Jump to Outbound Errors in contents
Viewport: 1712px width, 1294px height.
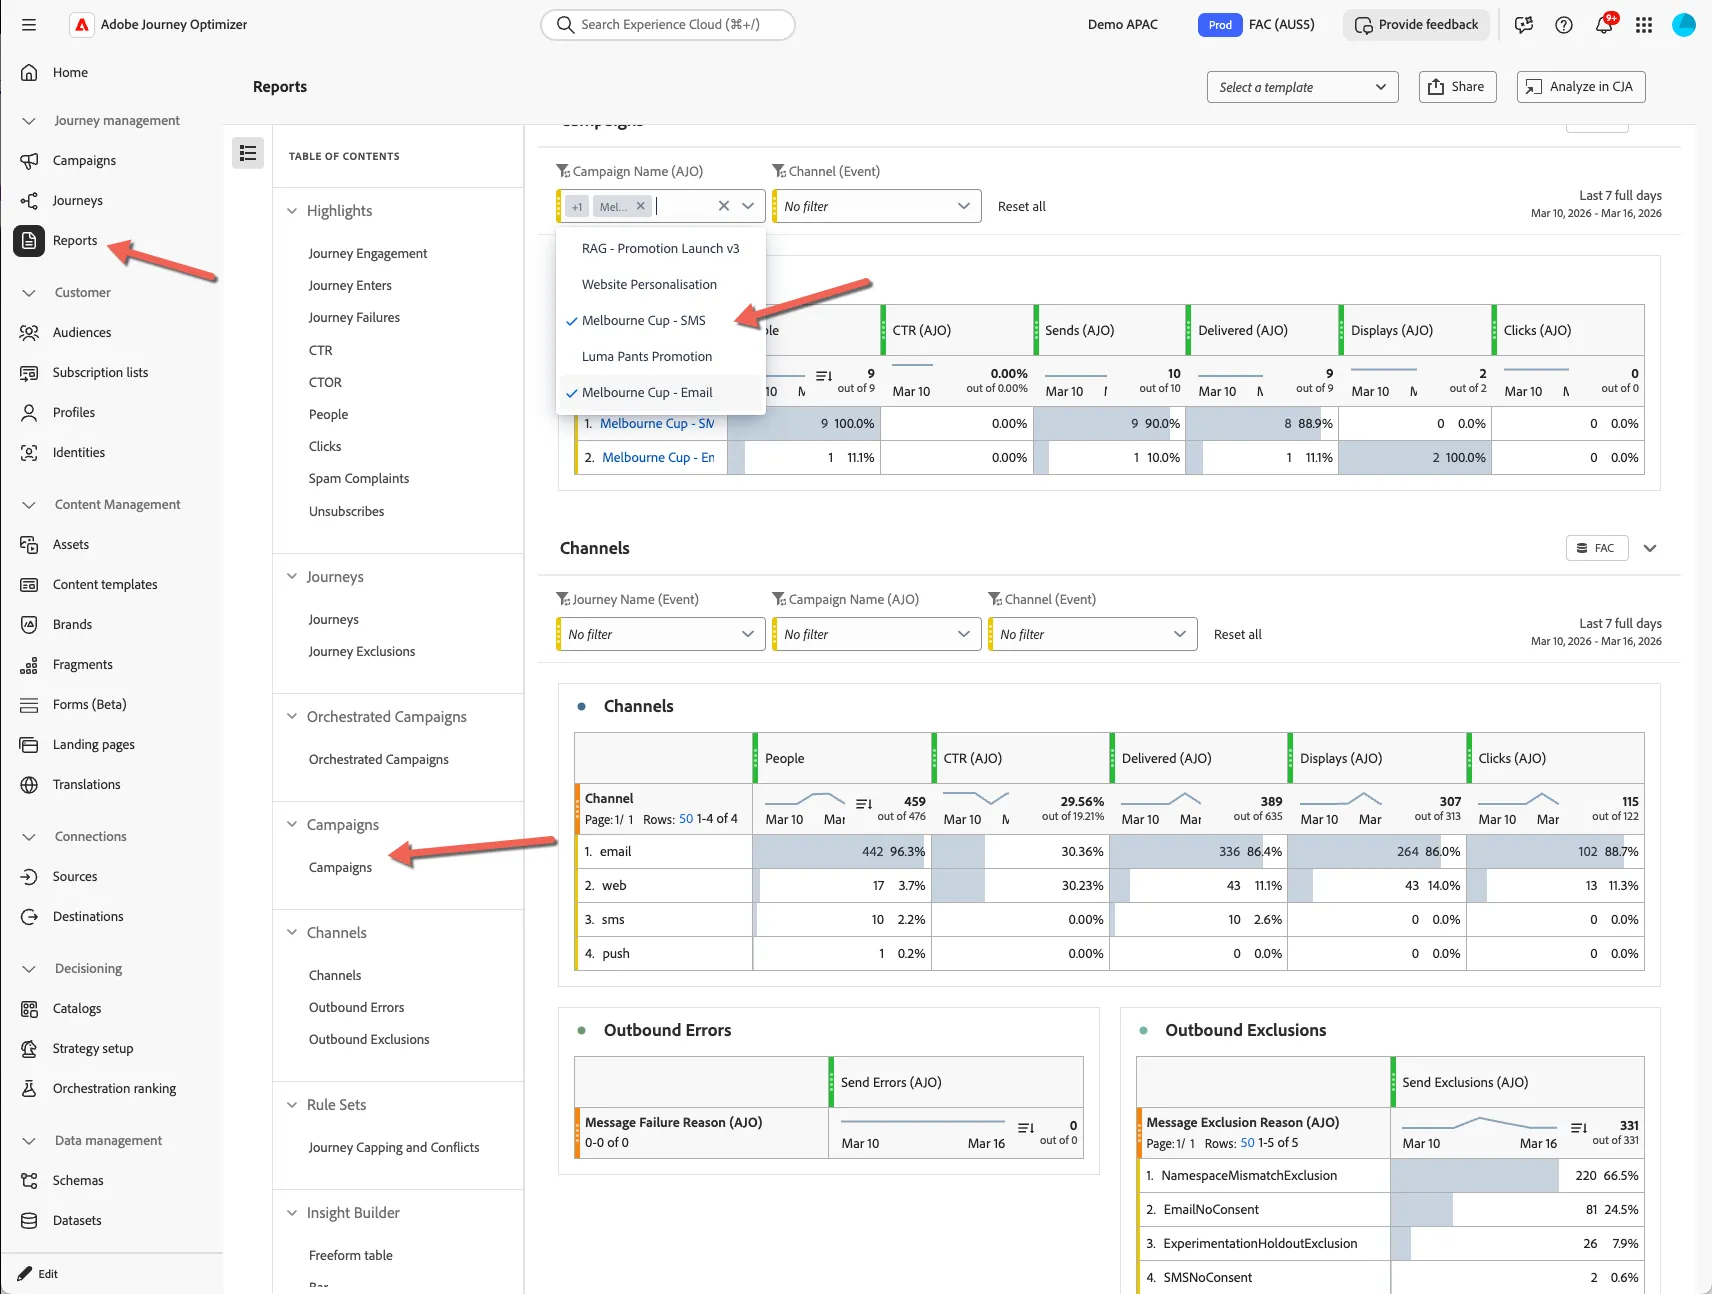(x=357, y=1008)
